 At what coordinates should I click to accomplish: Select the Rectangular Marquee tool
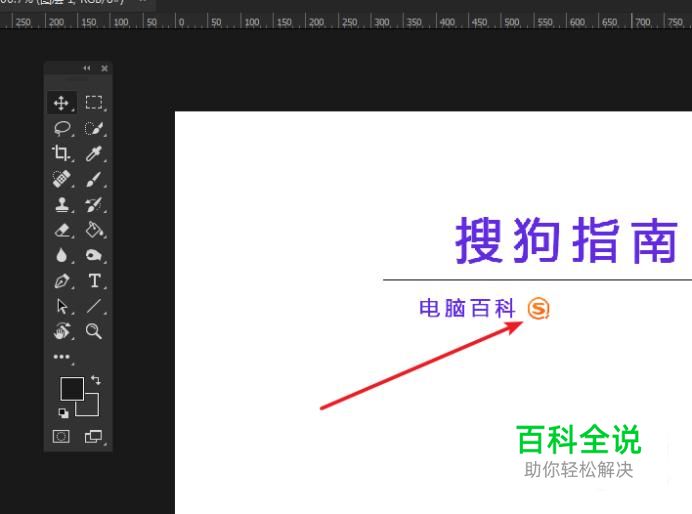(94, 103)
